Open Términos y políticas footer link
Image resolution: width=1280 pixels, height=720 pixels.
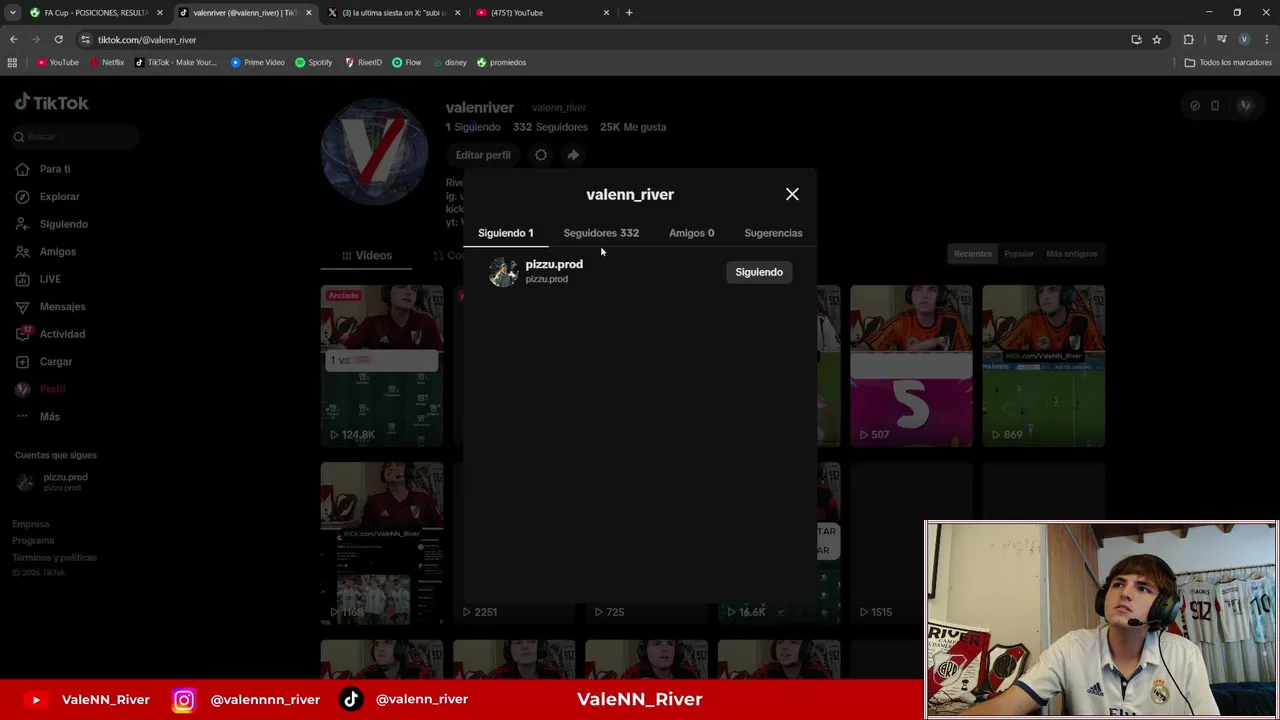point(55,558)
